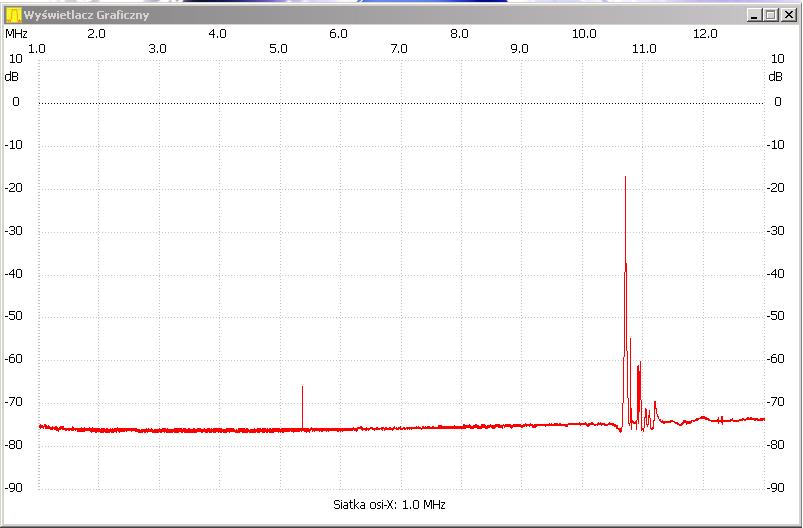Viewport: 803px width, 528px height.
Task: Click the 0 dB dotted reference line
Action: click(x=400, y=102)
